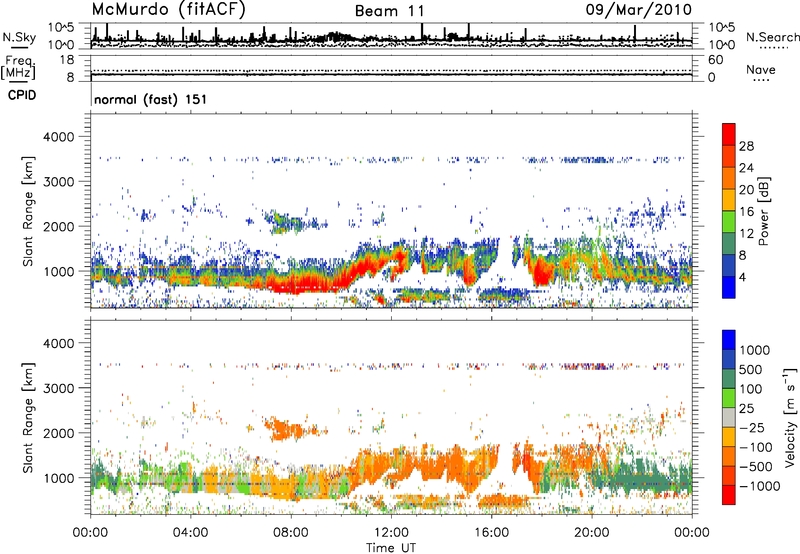800x554 pixels.
Task: Click the N.Search legend label
Action: pyautogui.click(x=772, y=37)
